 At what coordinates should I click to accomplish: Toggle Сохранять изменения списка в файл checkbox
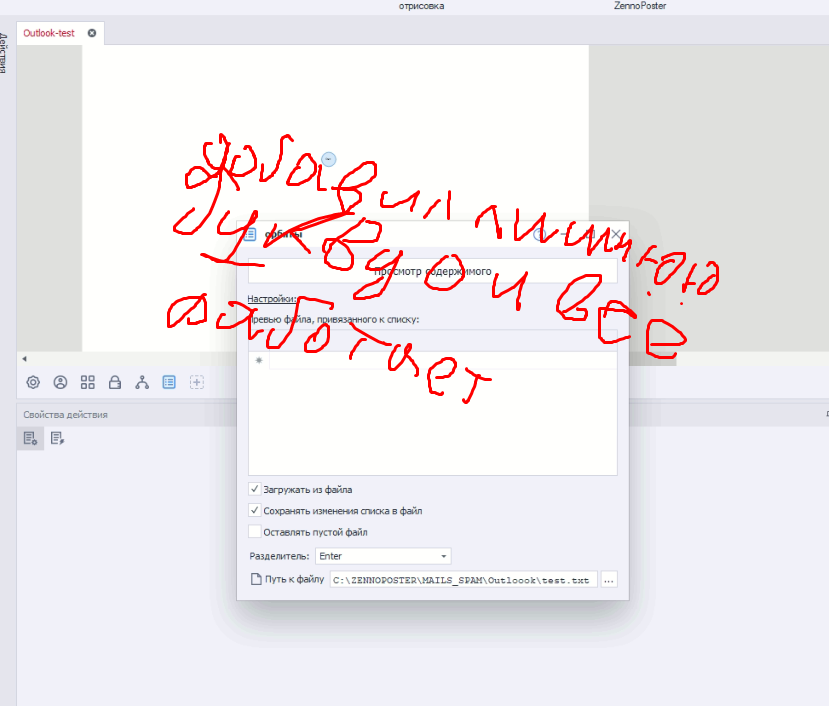[x=254, y=510]
